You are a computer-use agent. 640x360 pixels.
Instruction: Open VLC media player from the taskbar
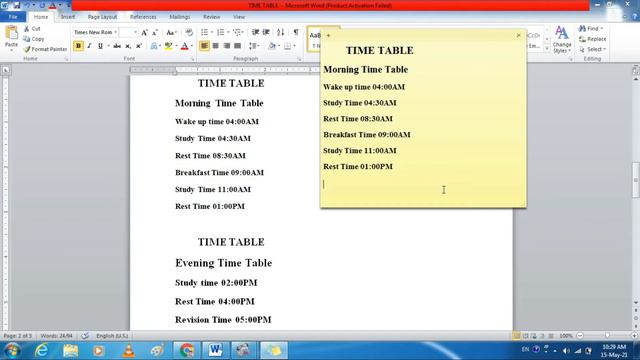[x=129, y=350]
